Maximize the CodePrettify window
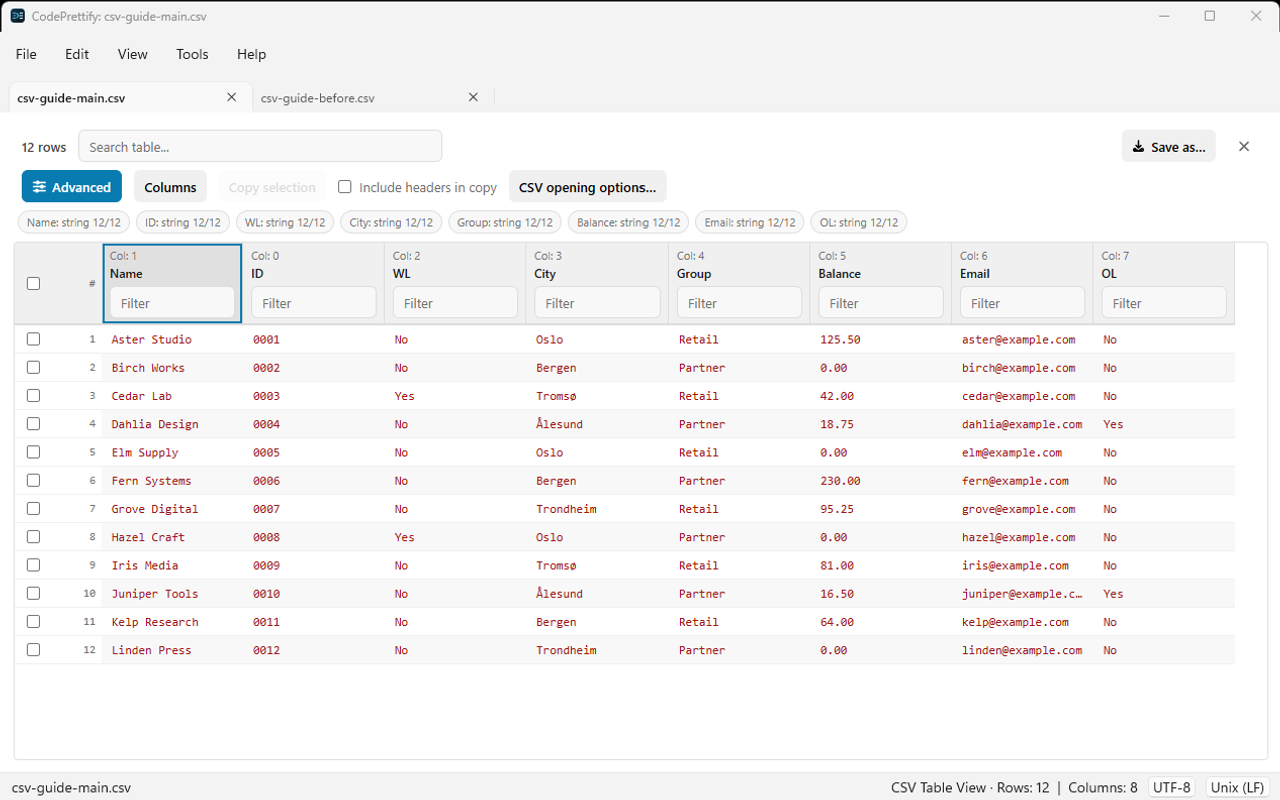Viewport: 1280px width, 800px height. [x=1210, y=16]
